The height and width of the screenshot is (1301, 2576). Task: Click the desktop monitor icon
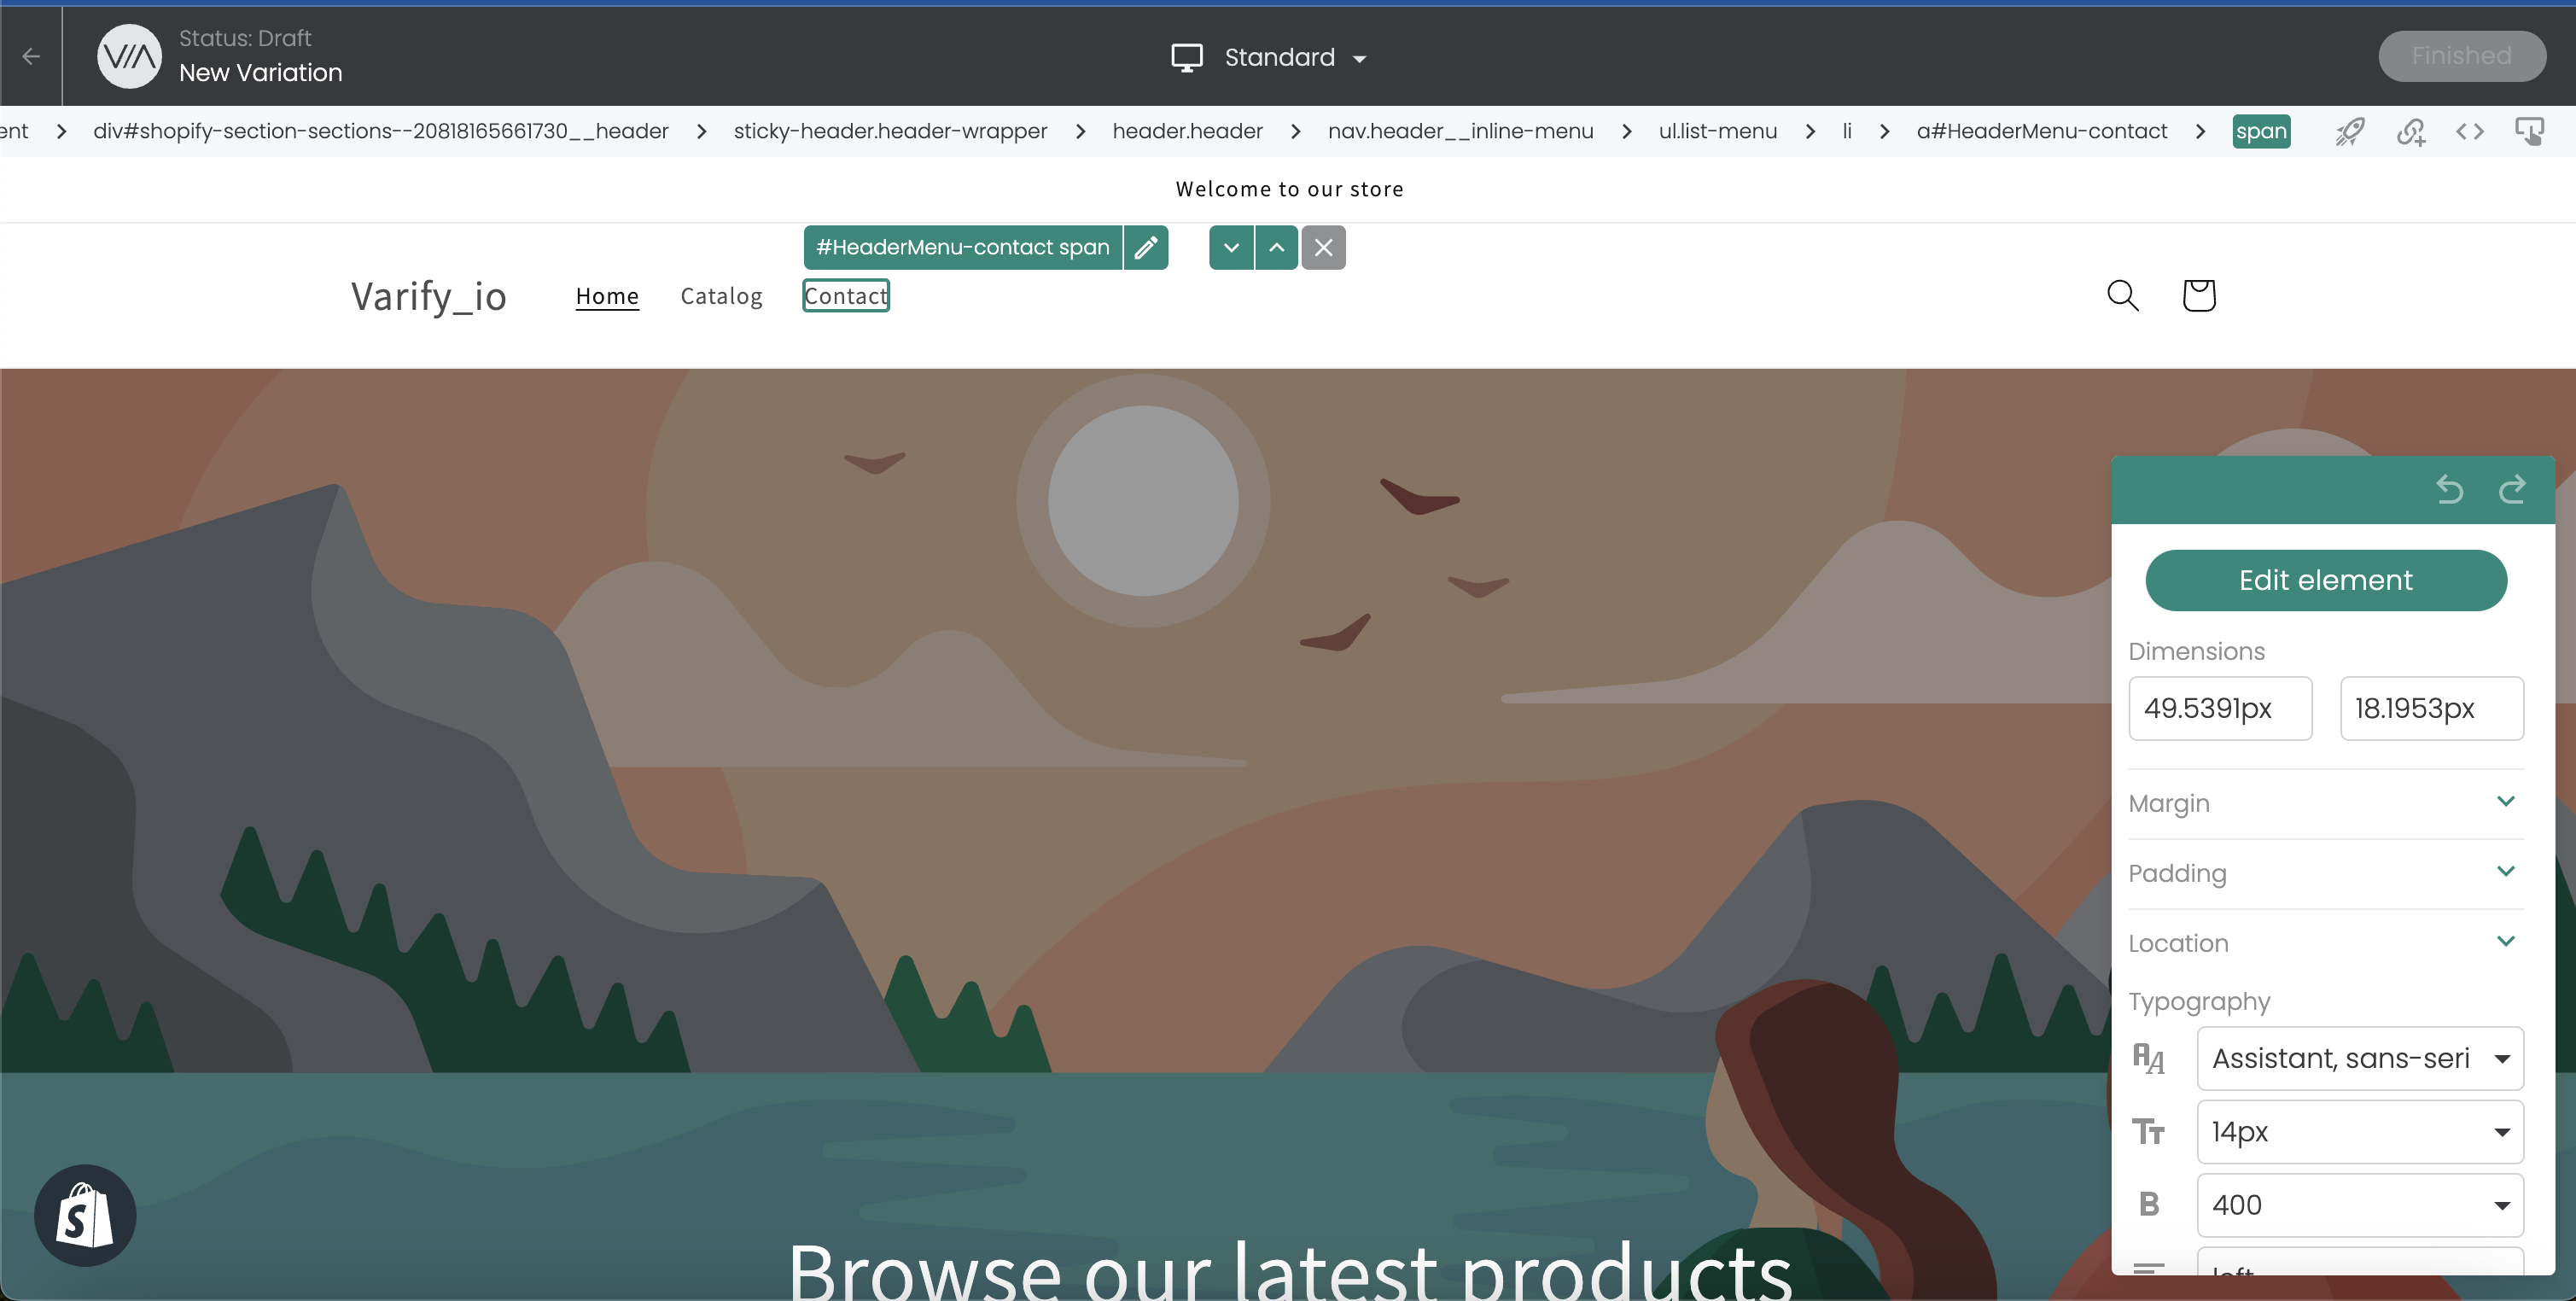1187,57
